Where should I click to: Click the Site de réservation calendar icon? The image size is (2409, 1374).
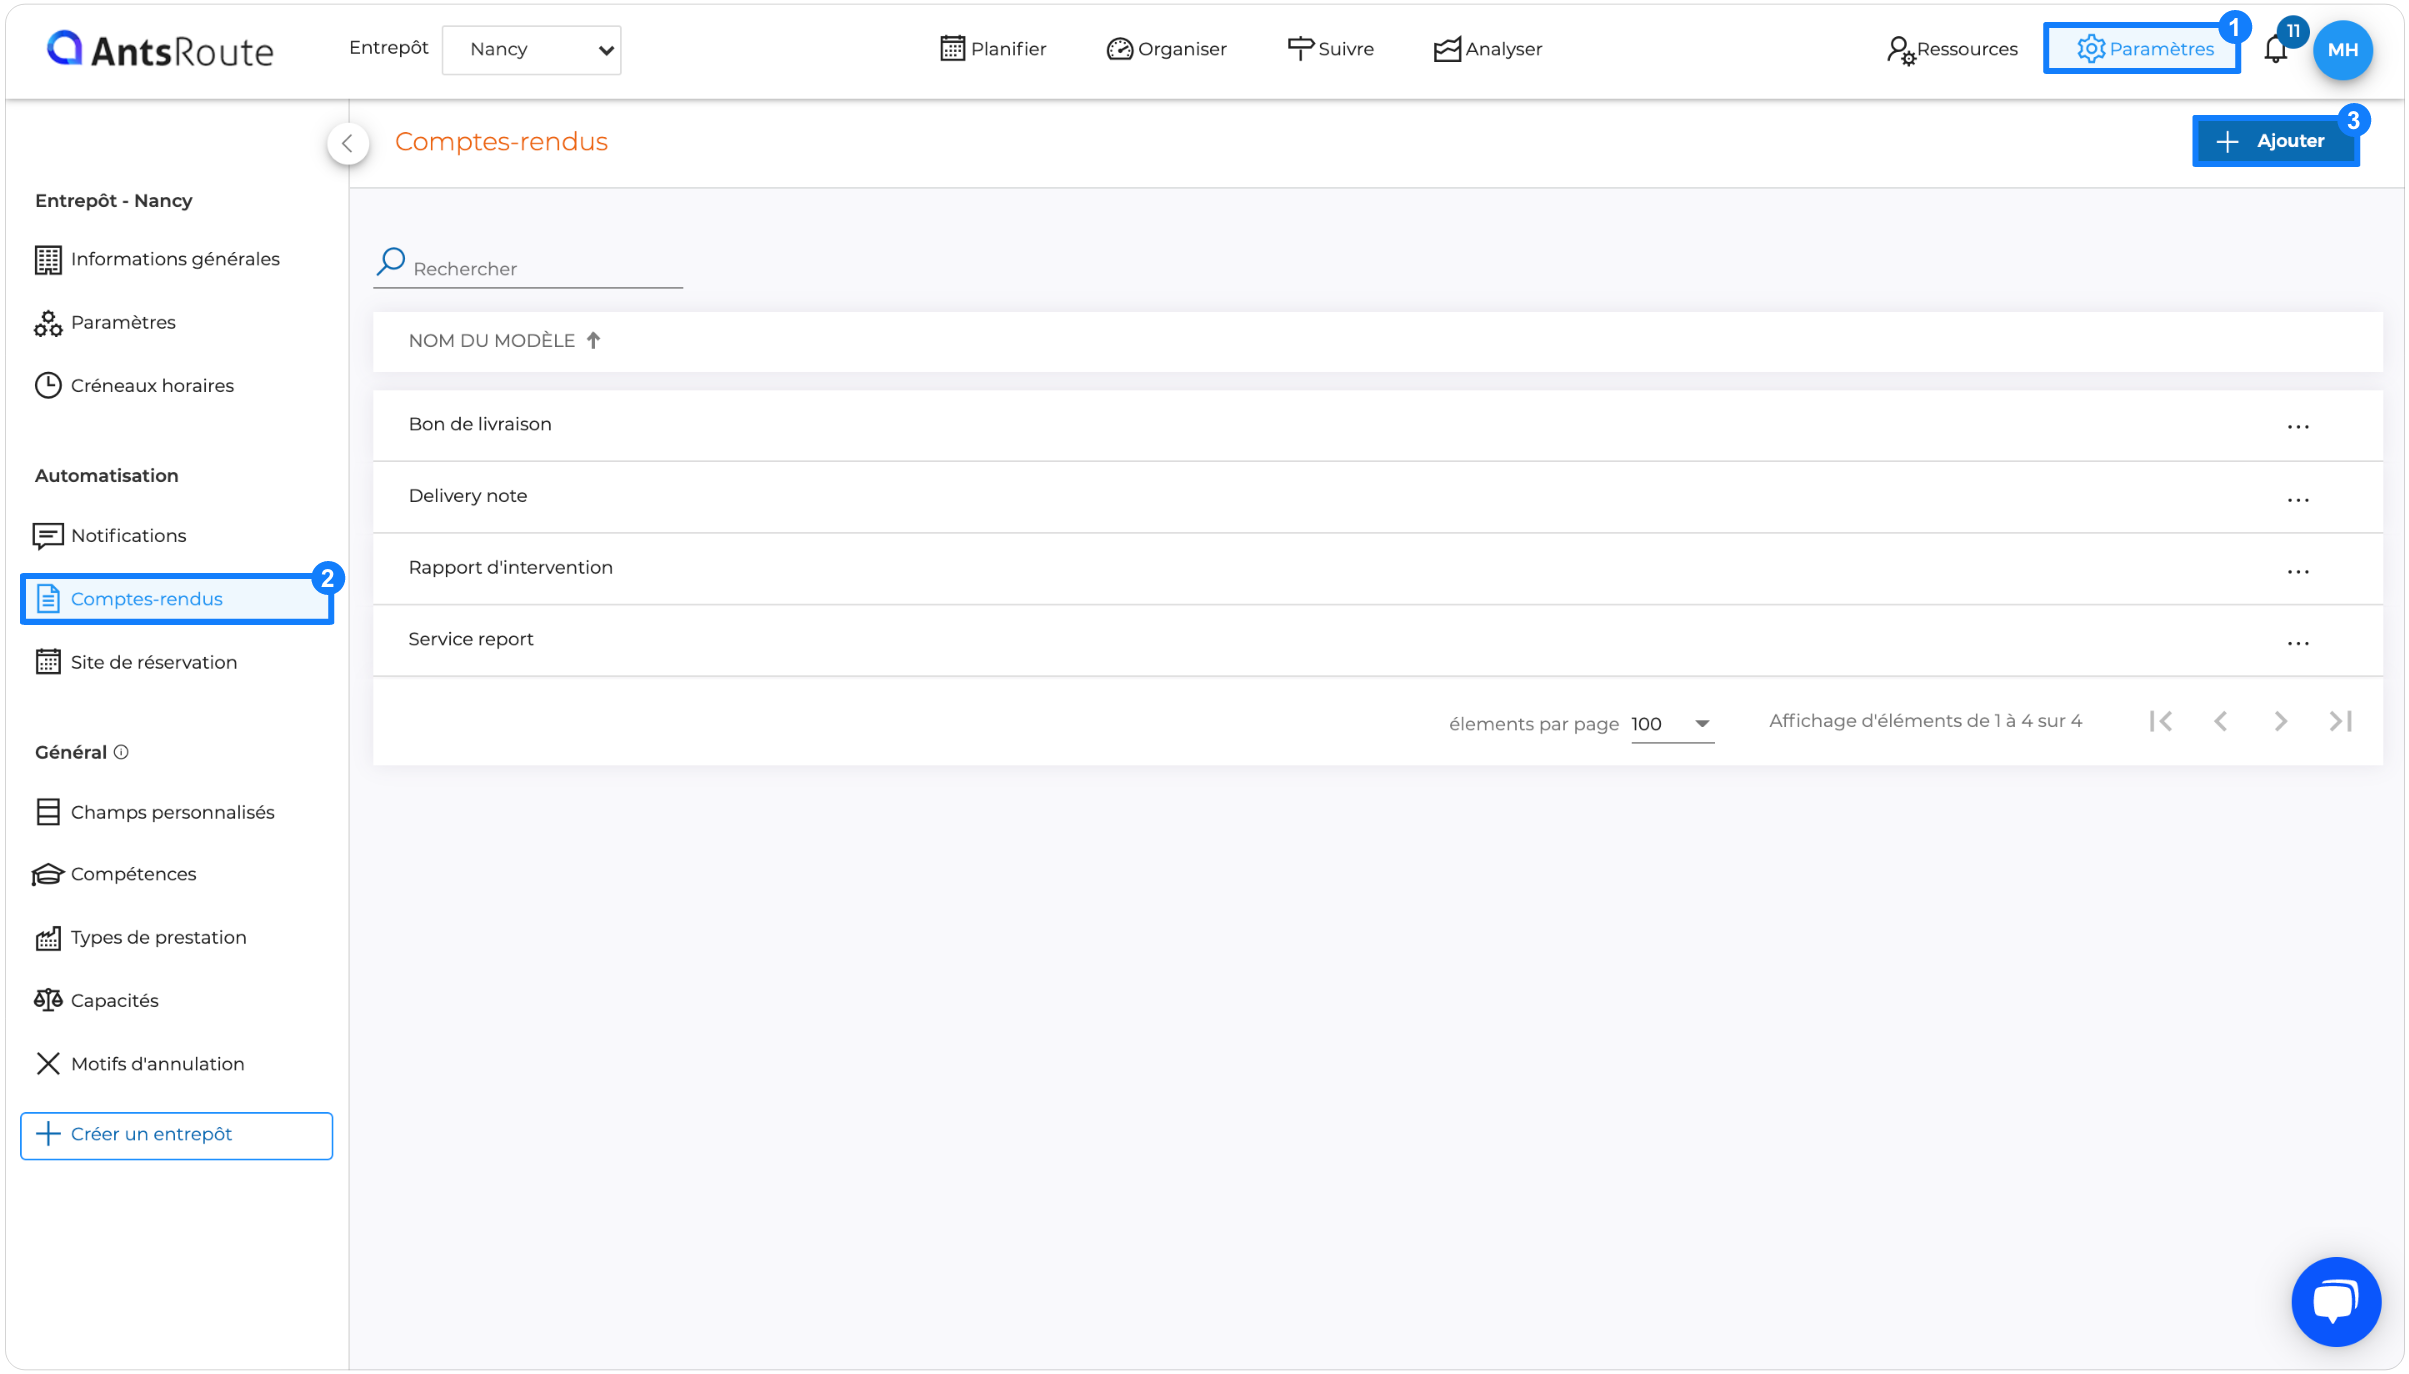pyautogui.click(x=47, y=662)
